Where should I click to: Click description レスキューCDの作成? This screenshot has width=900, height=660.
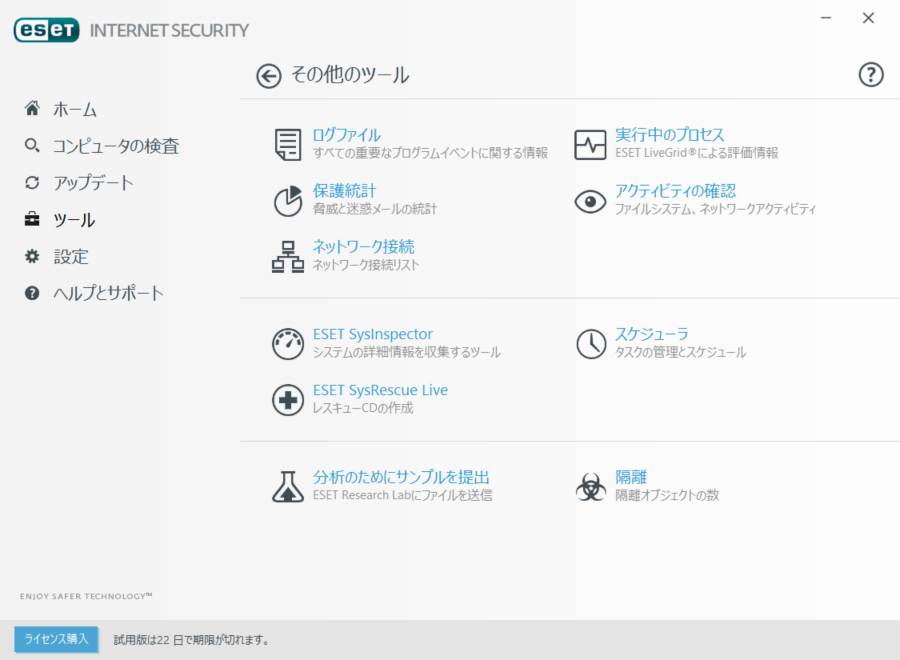363,408
